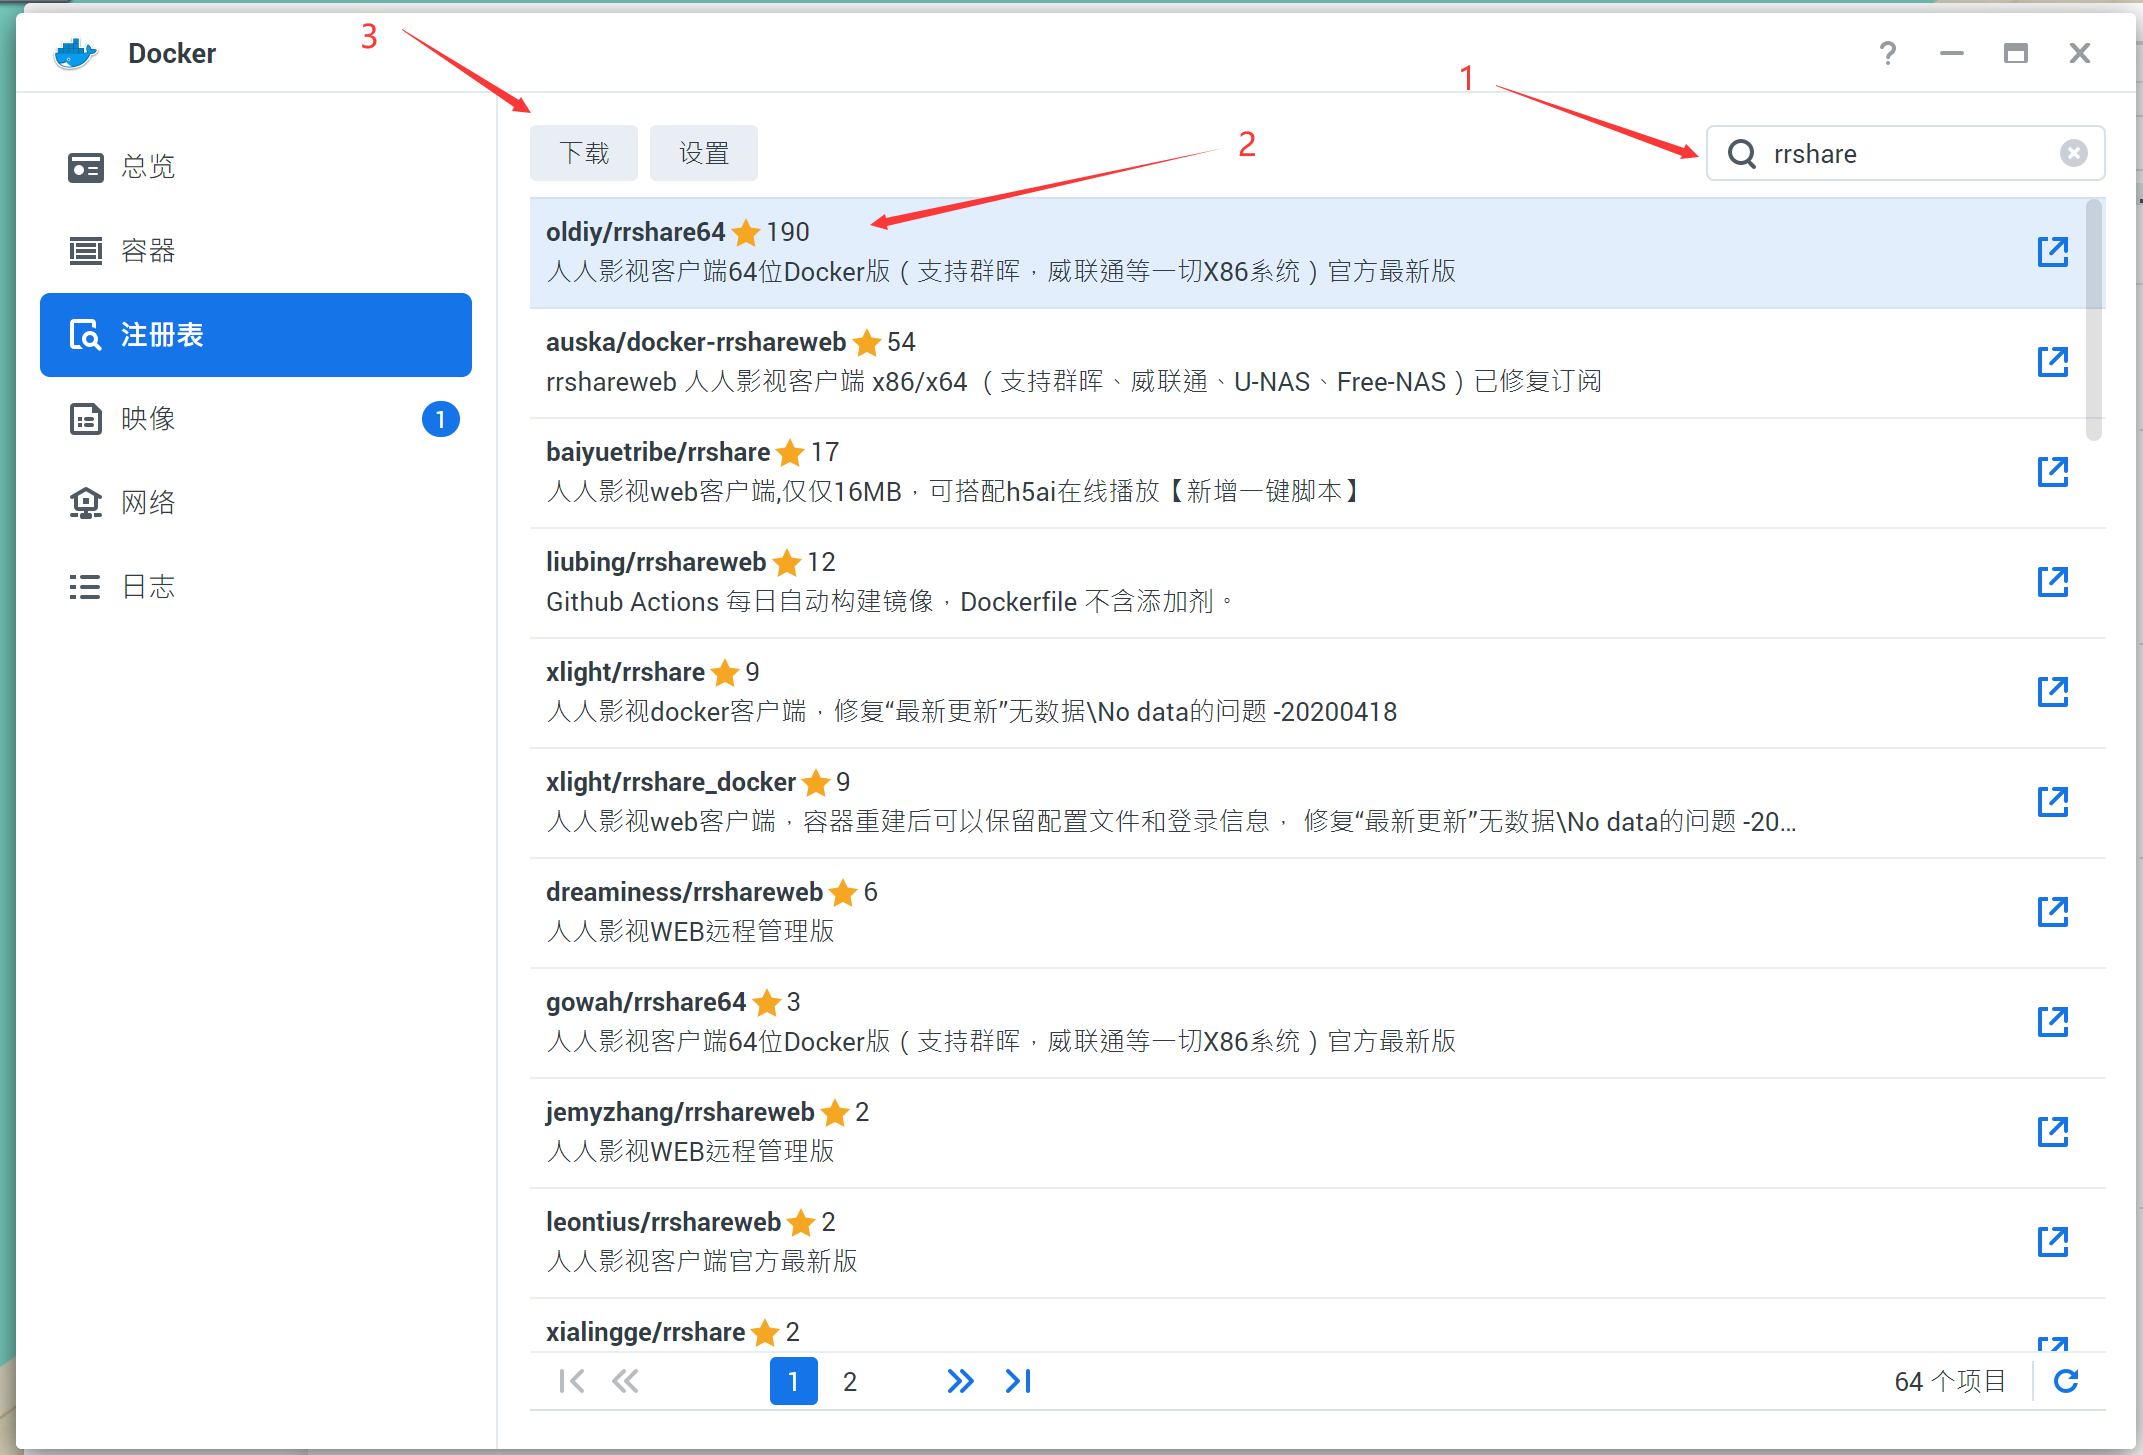The image size is (2143, 1455).
Task: Select the baiyuetribe/rrshare row
Action: point(1318,473)
